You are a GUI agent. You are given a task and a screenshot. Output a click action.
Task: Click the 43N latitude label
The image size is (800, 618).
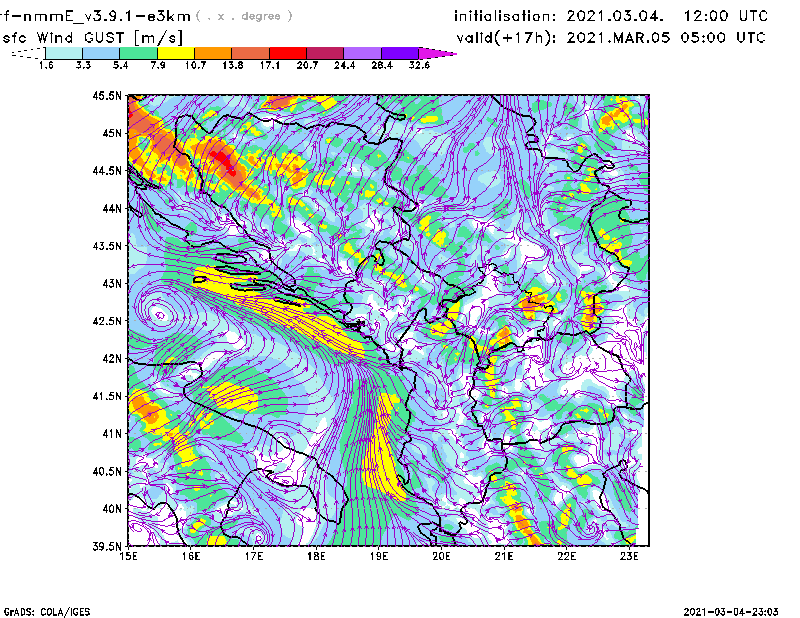[x=112, y=283]
